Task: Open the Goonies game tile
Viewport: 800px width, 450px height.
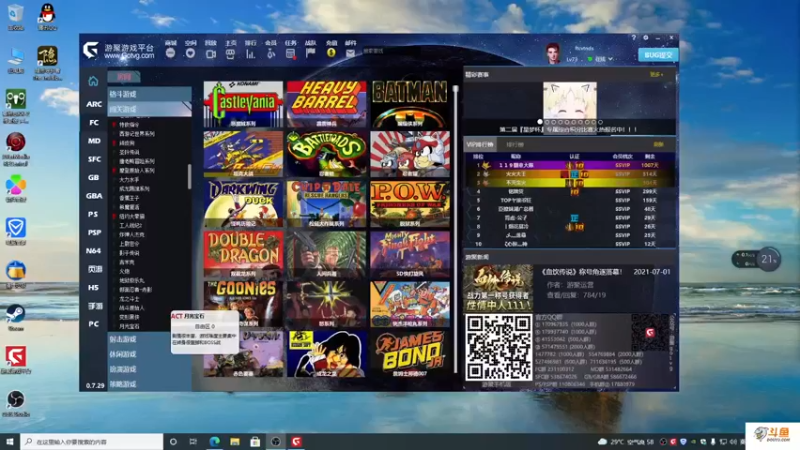Action: pyautogui.click(x=243, y=304)
